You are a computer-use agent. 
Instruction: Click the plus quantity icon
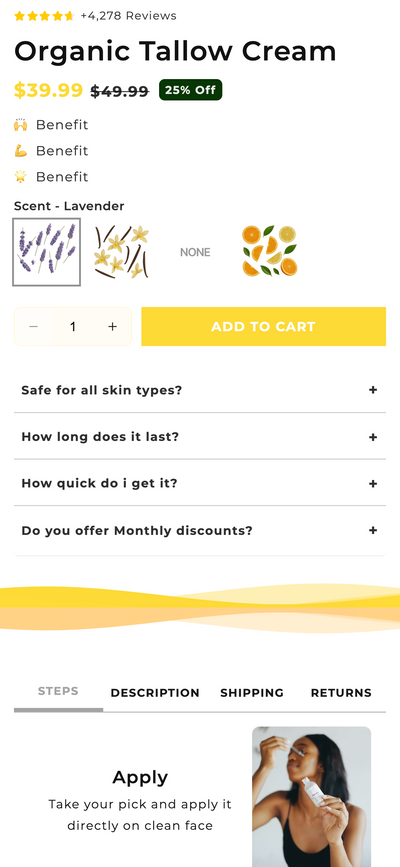point(112,327)
